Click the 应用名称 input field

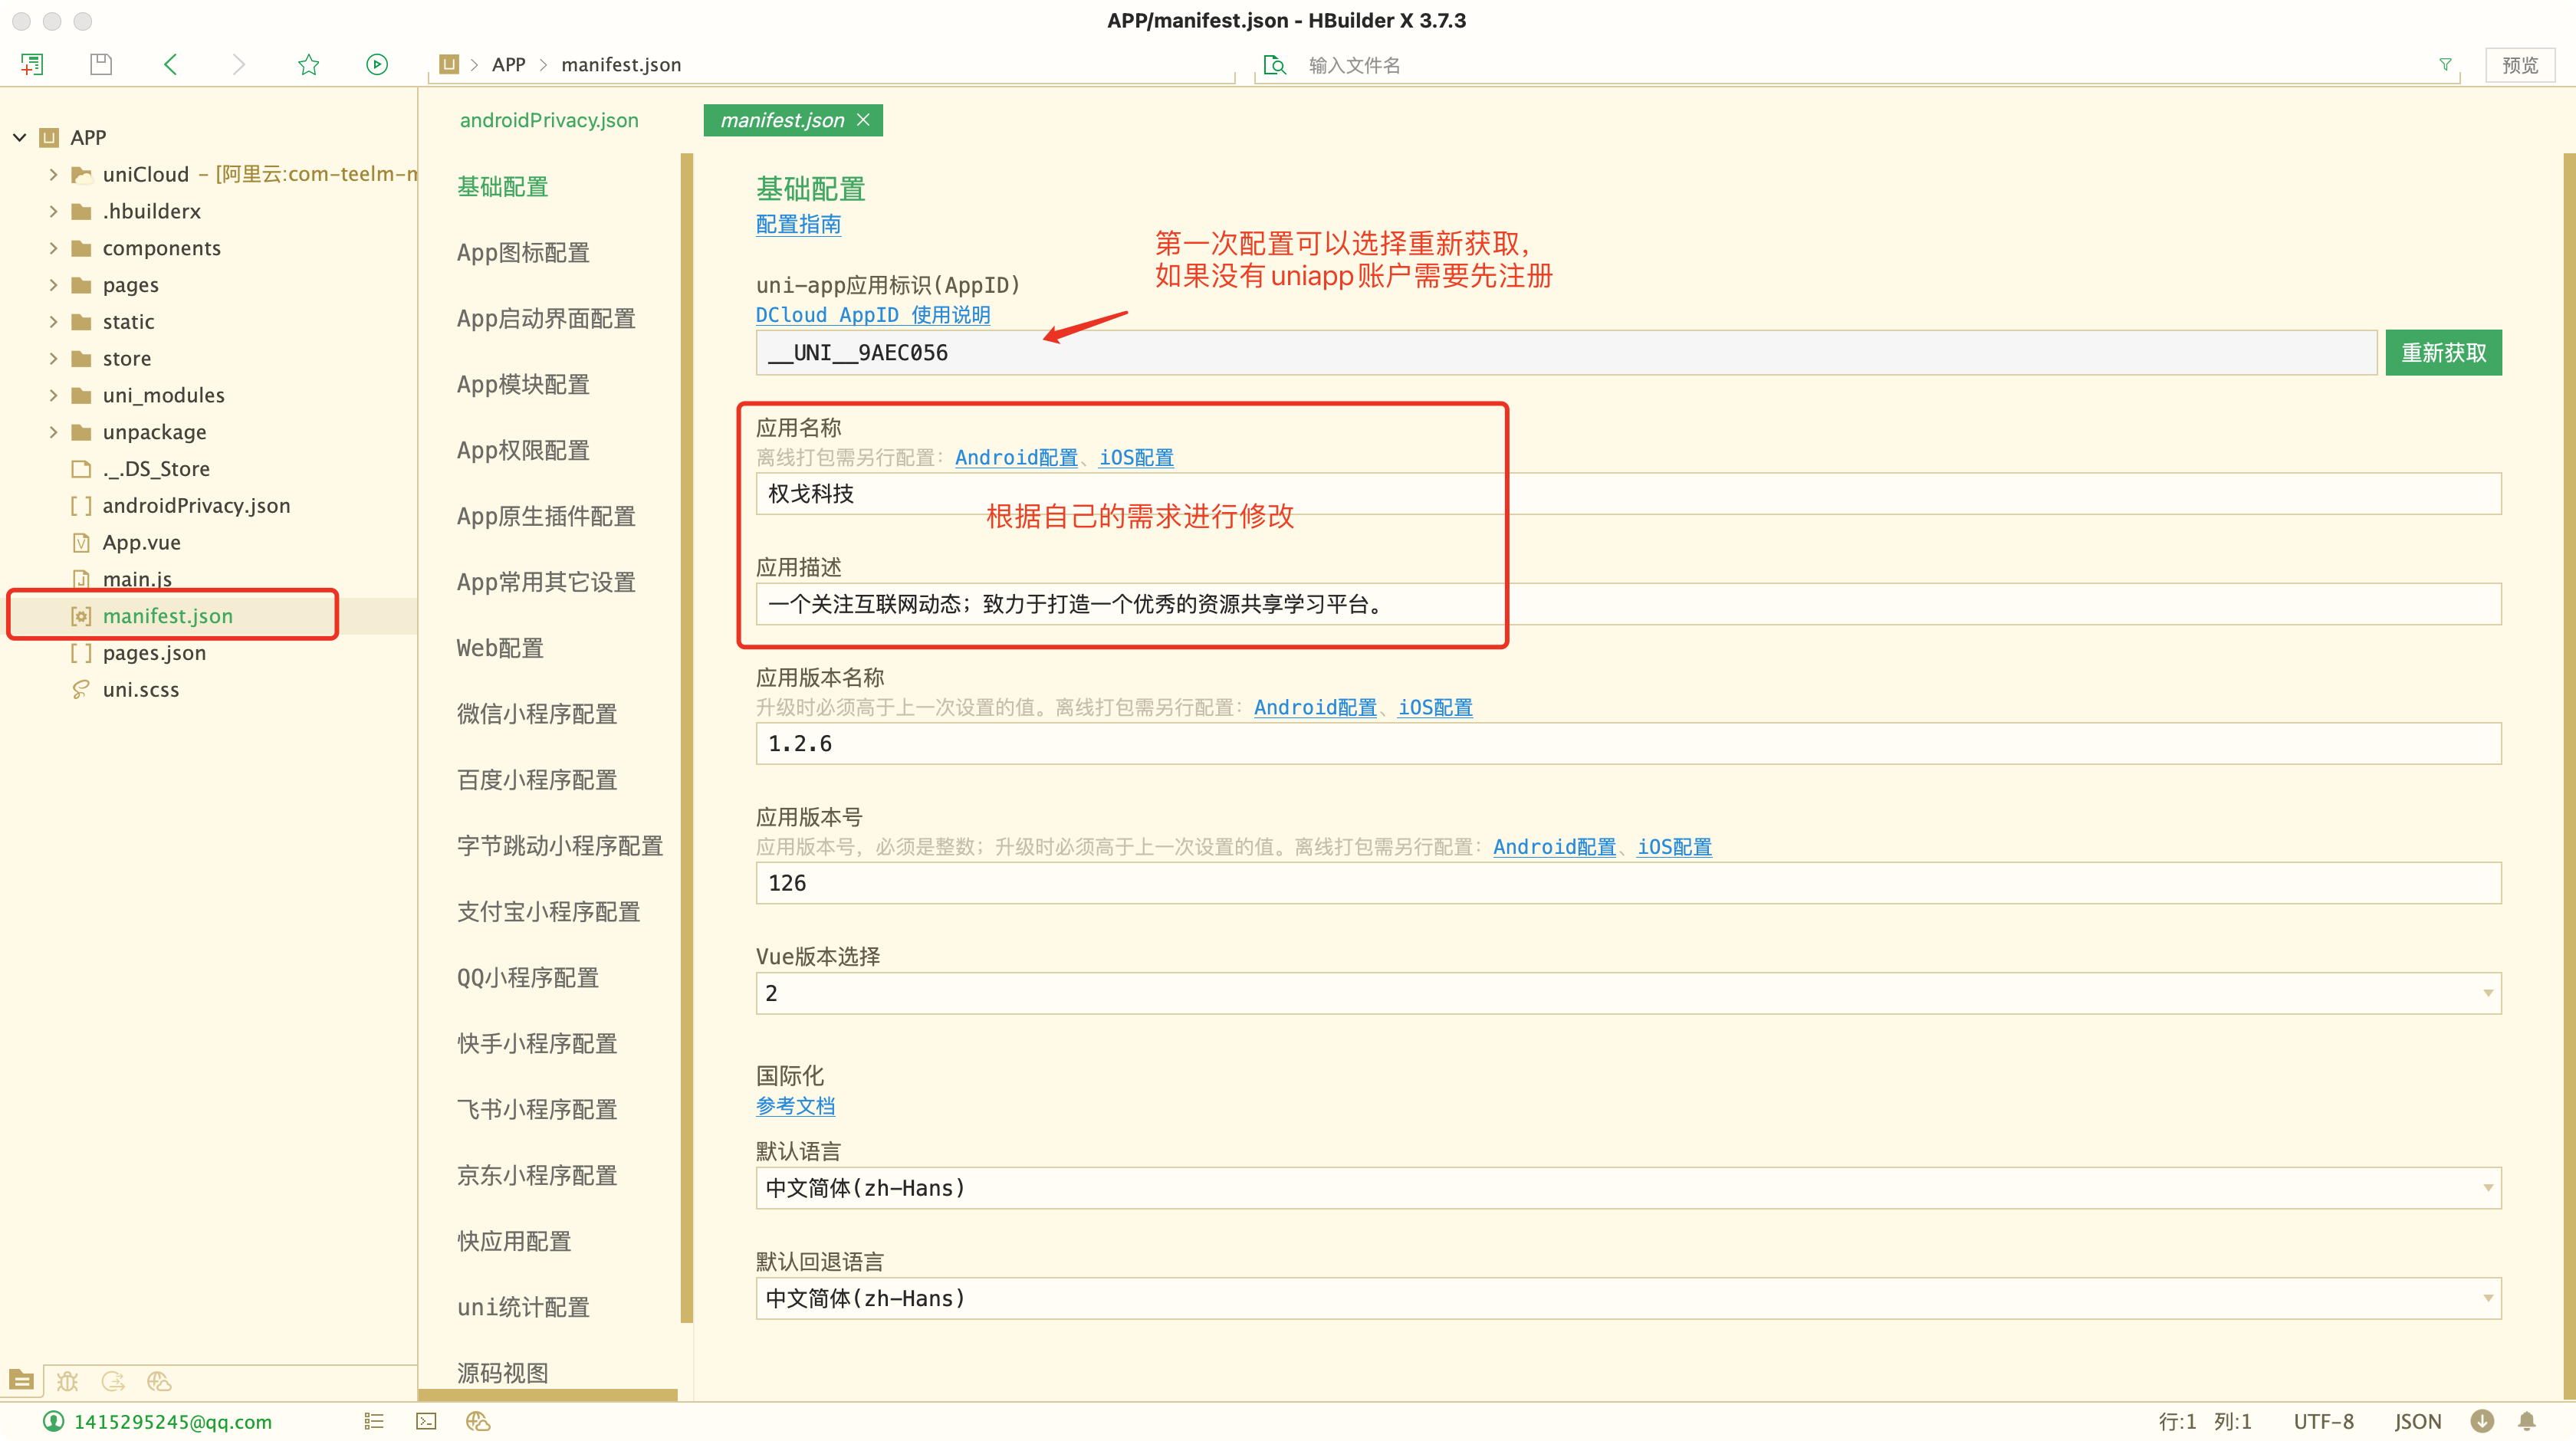(1628, 494)
